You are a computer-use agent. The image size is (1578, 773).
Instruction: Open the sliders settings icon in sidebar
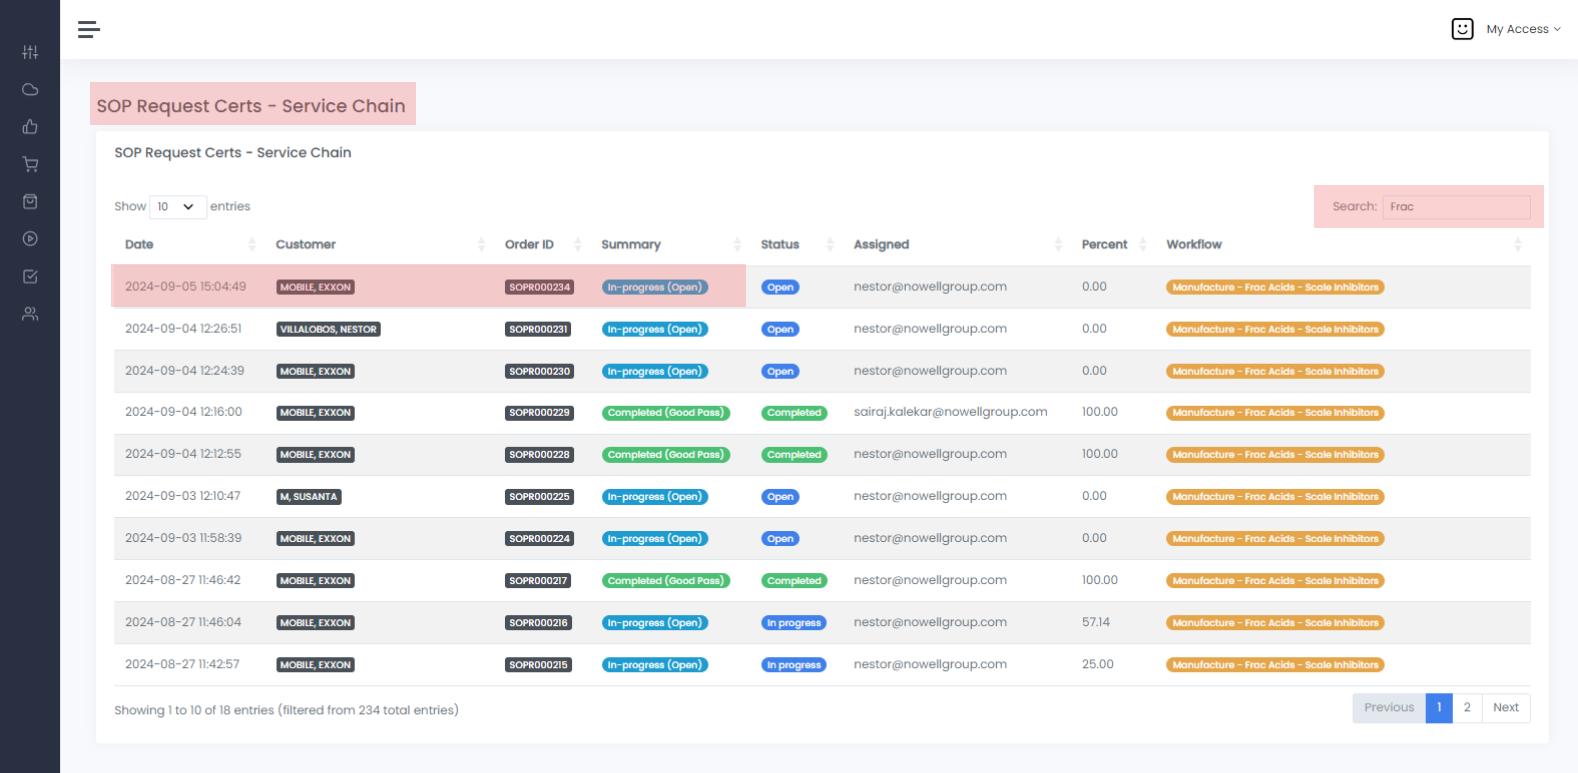[30, 52]
